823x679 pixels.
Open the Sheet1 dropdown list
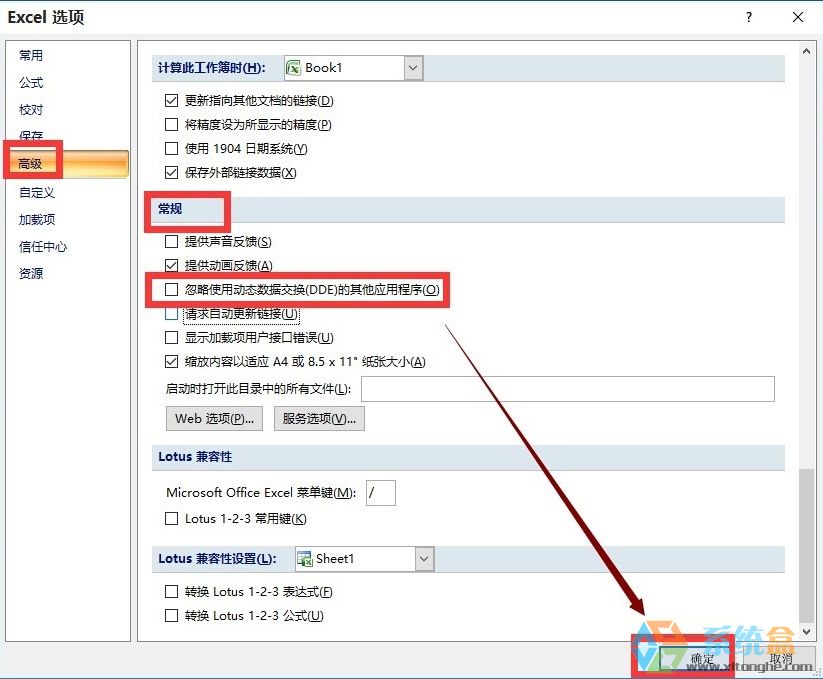(x=422, y=559)
